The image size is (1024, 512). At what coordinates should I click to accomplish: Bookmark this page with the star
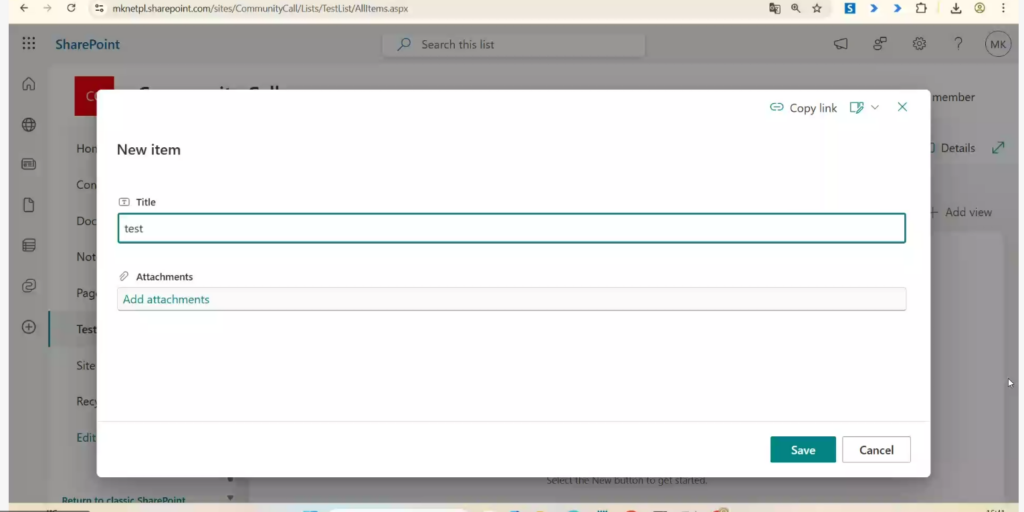817,8
